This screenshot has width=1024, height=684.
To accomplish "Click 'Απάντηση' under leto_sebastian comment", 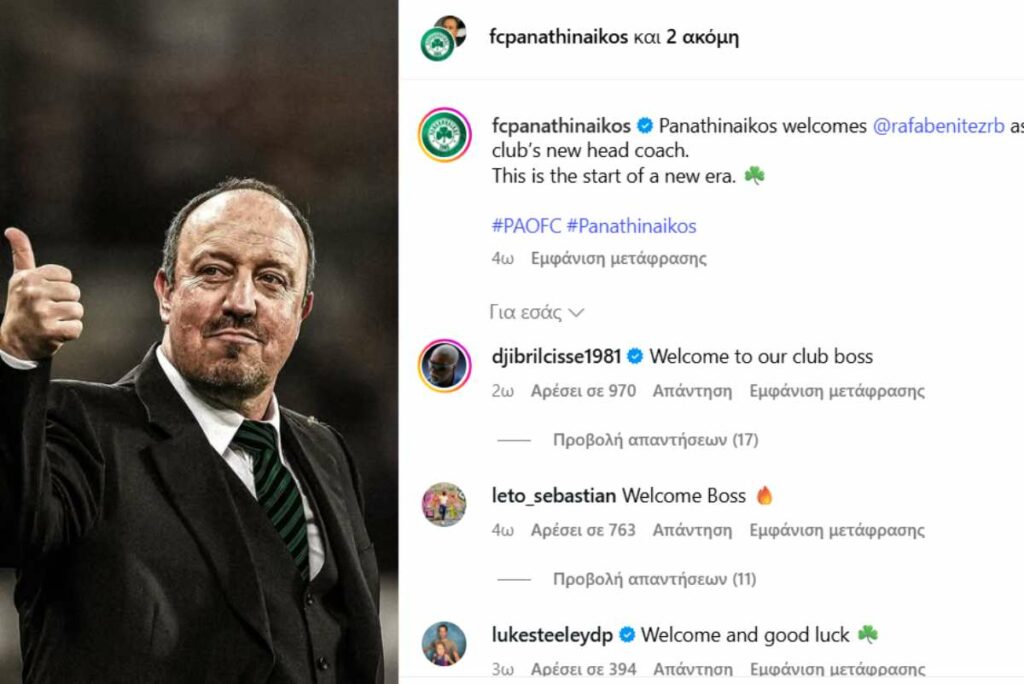I will 692,530.
